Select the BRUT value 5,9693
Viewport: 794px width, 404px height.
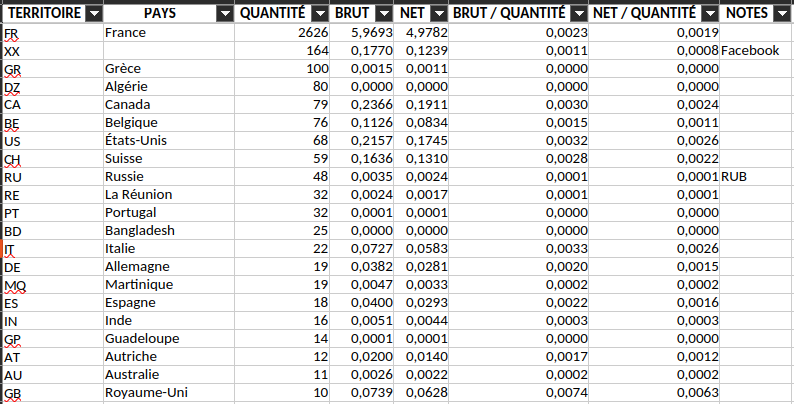click(362, 33)
